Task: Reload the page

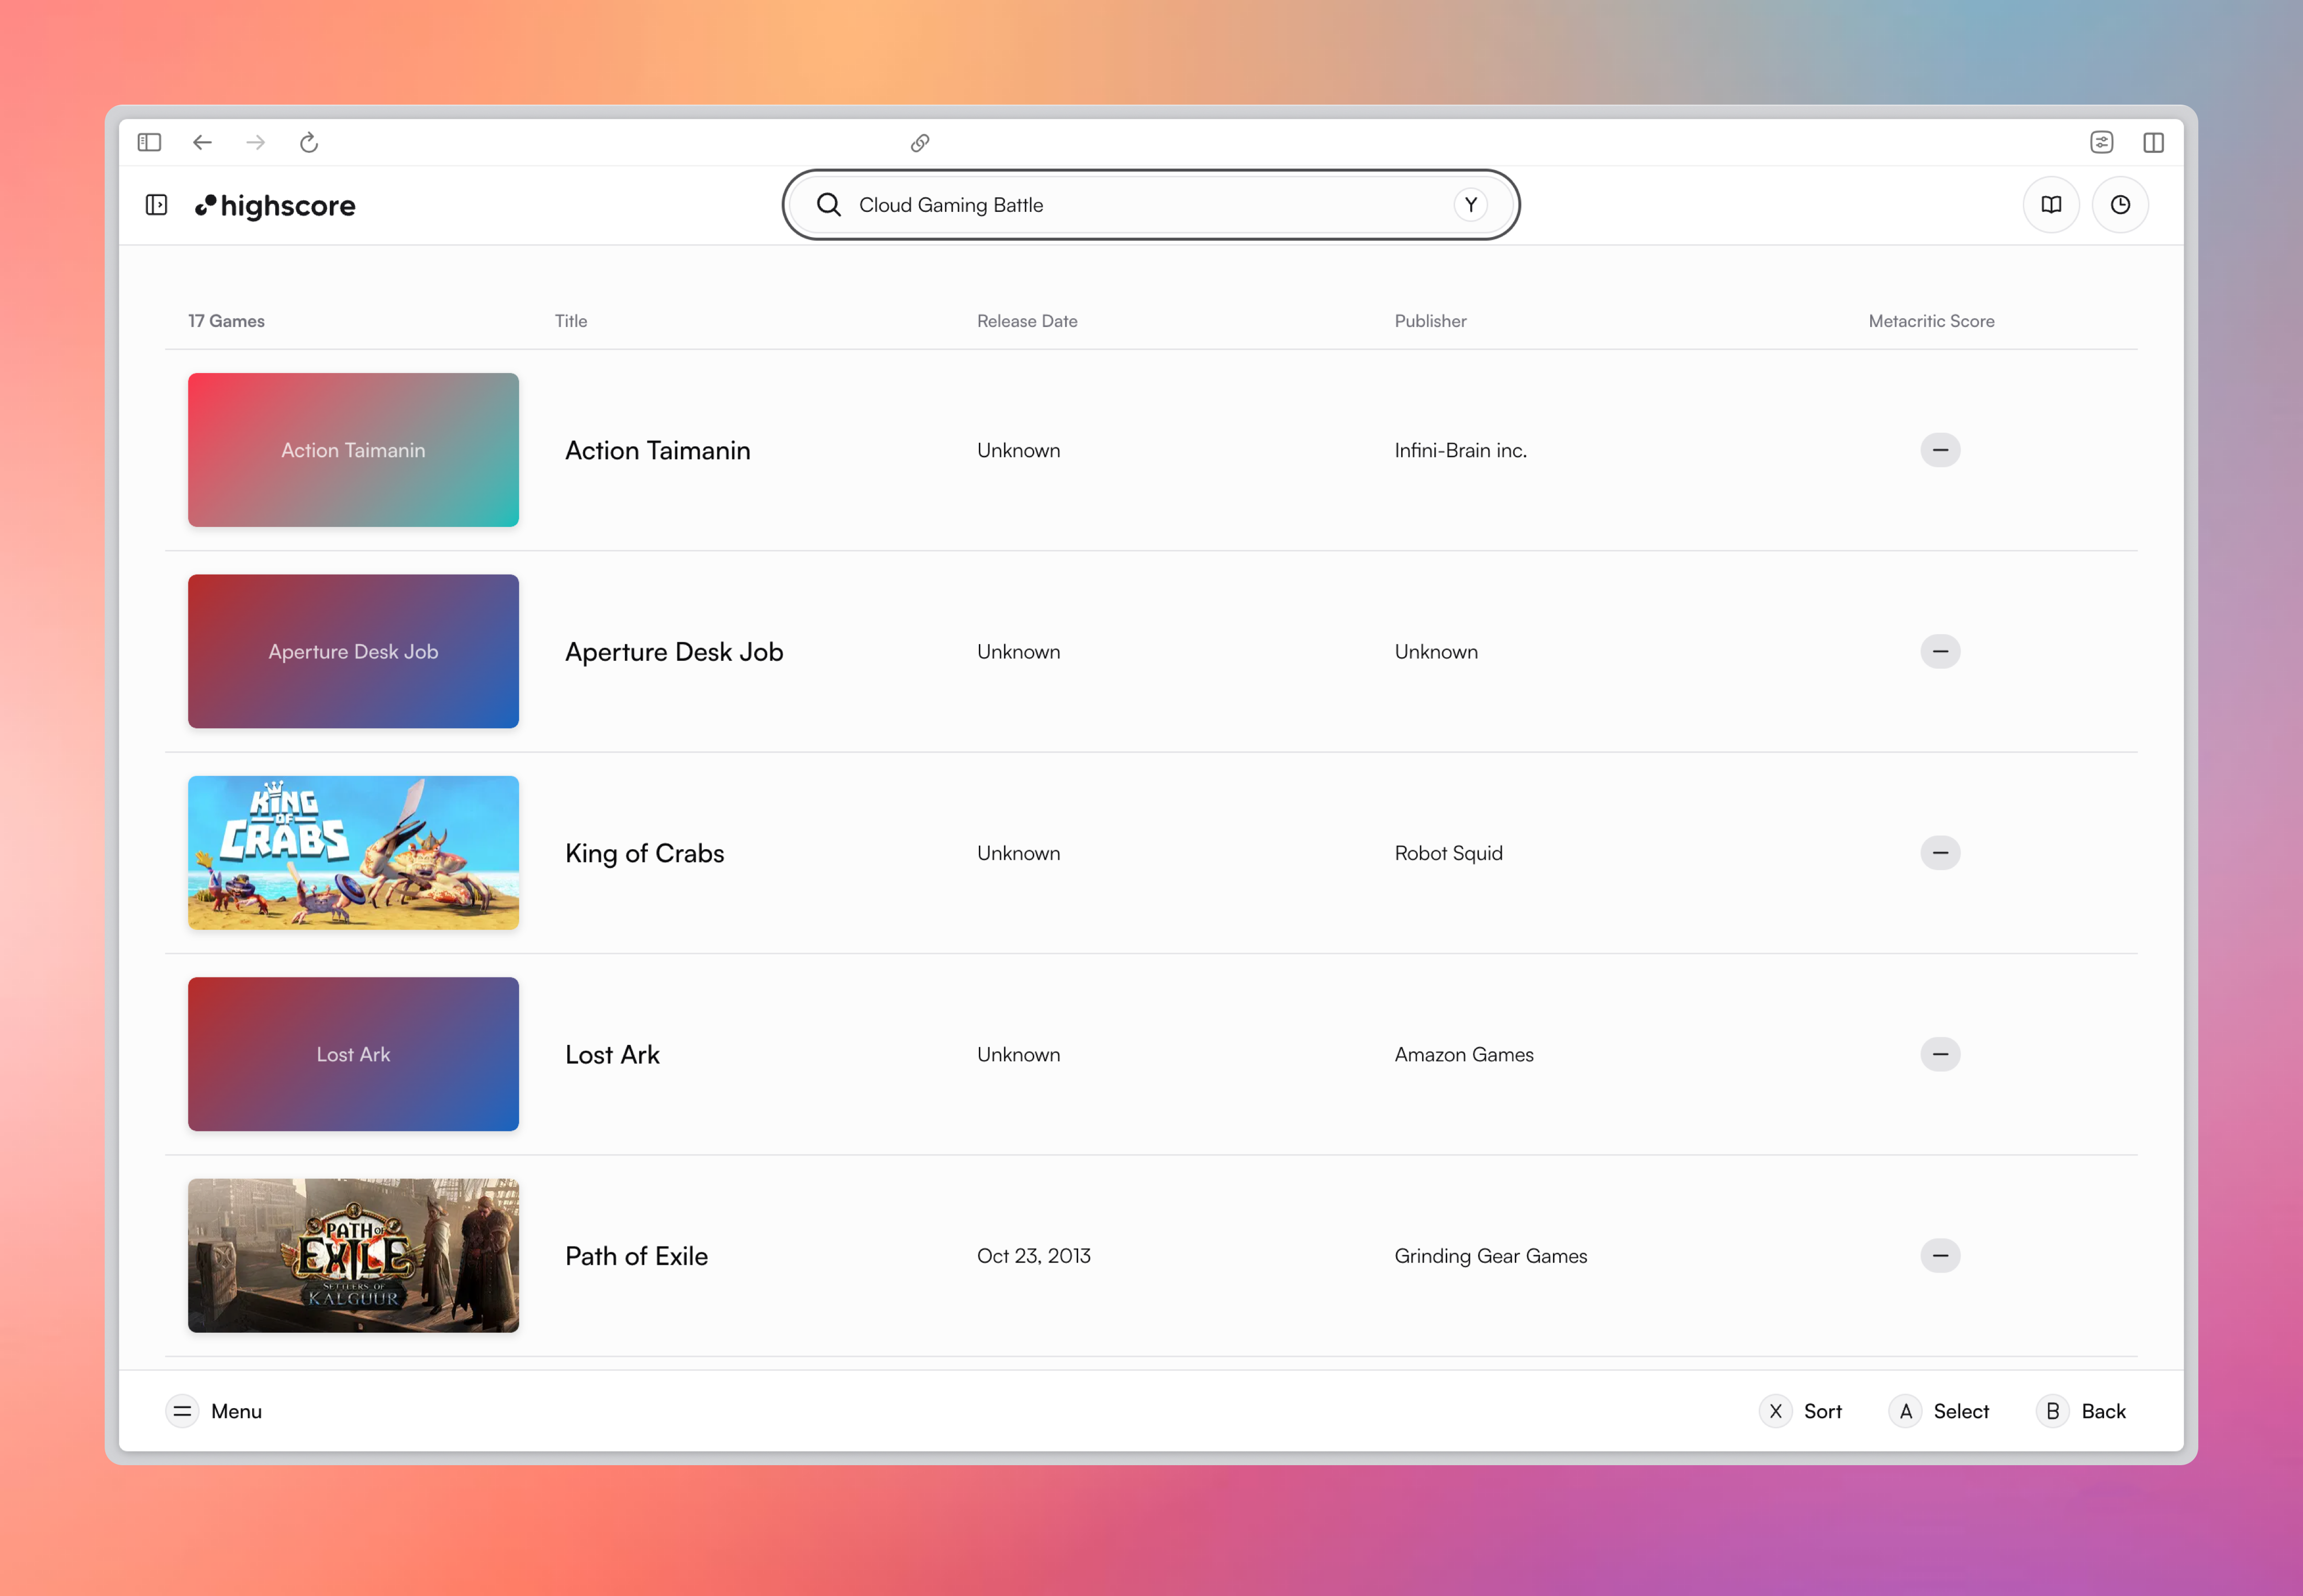Action: point(309,142)
